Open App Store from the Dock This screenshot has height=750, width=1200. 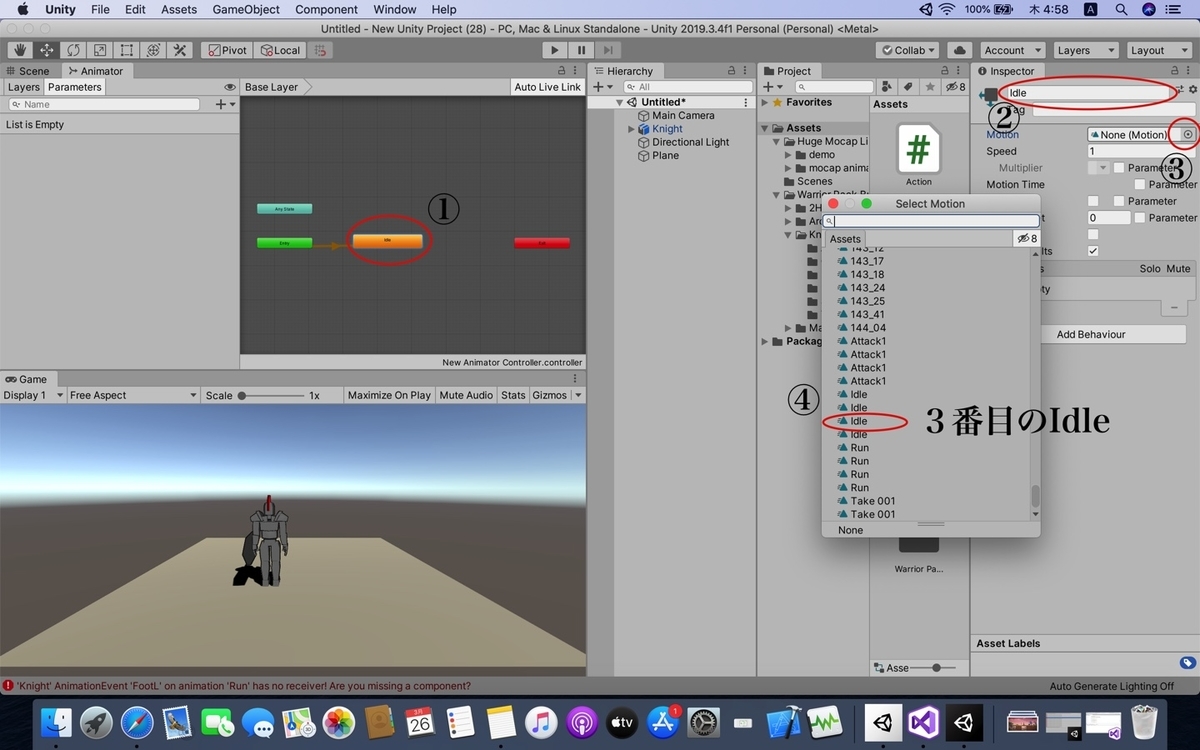pos(664,722)
